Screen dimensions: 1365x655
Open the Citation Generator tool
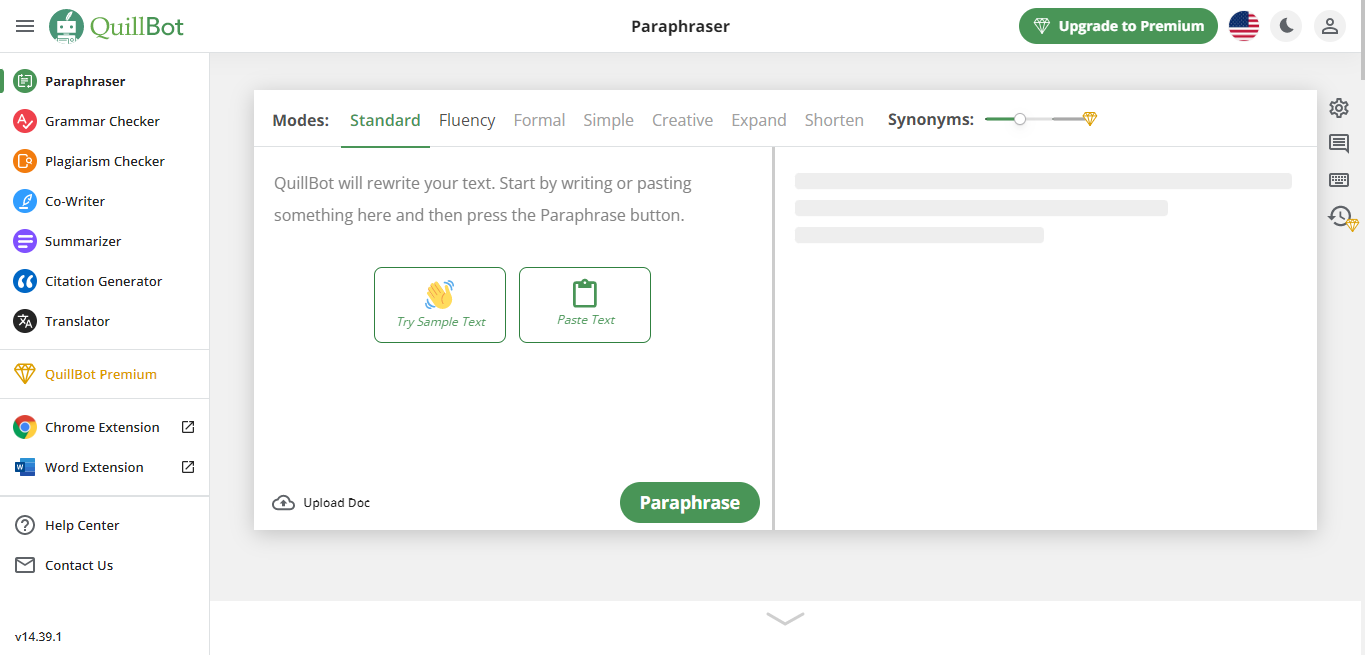click(103, 281)
